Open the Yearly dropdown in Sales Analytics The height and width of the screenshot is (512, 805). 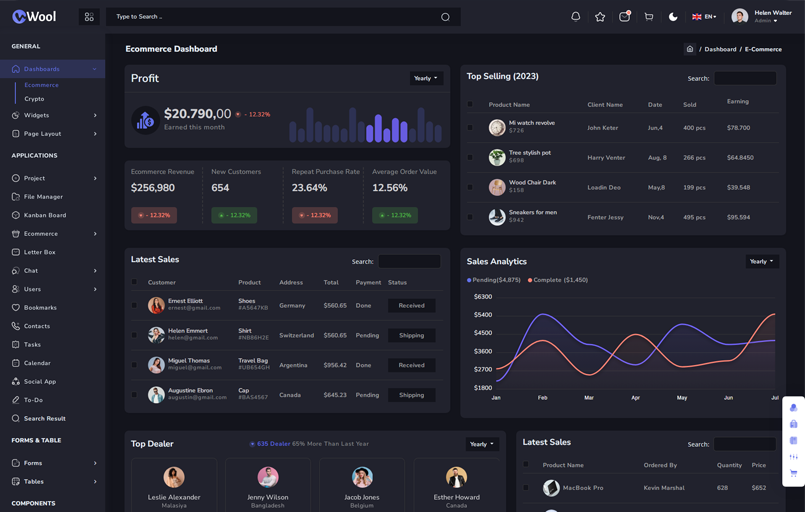click(762, 261)
